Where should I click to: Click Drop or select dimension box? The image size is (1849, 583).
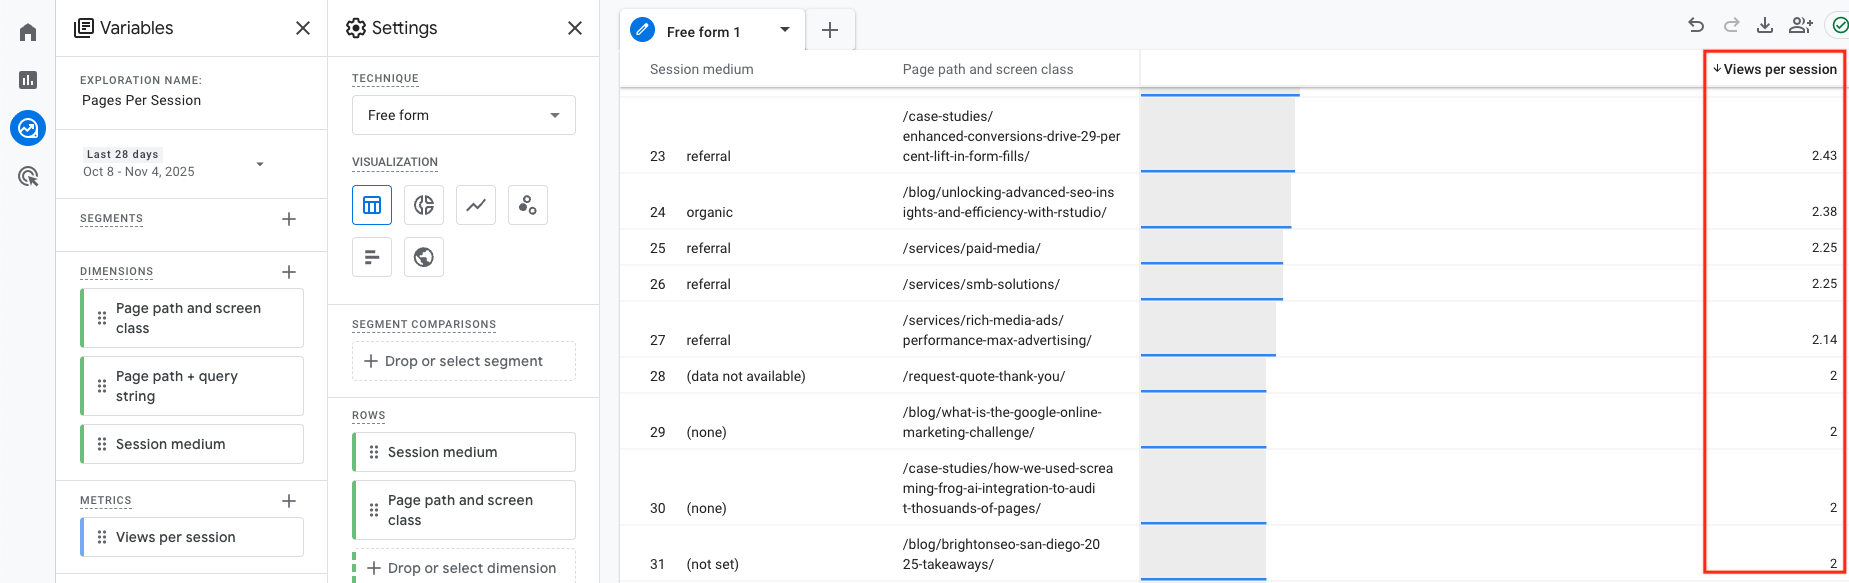point(464,566)
